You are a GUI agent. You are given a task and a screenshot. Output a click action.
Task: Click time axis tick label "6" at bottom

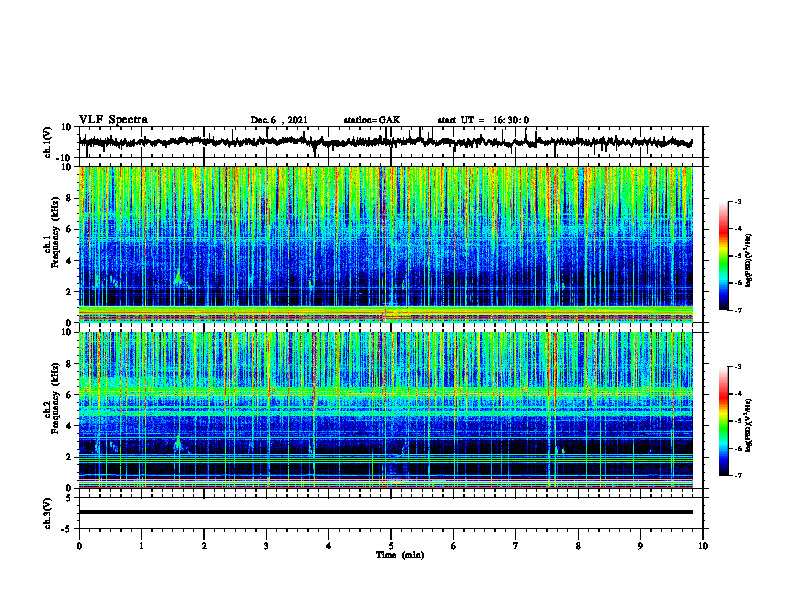click(454, 546)
